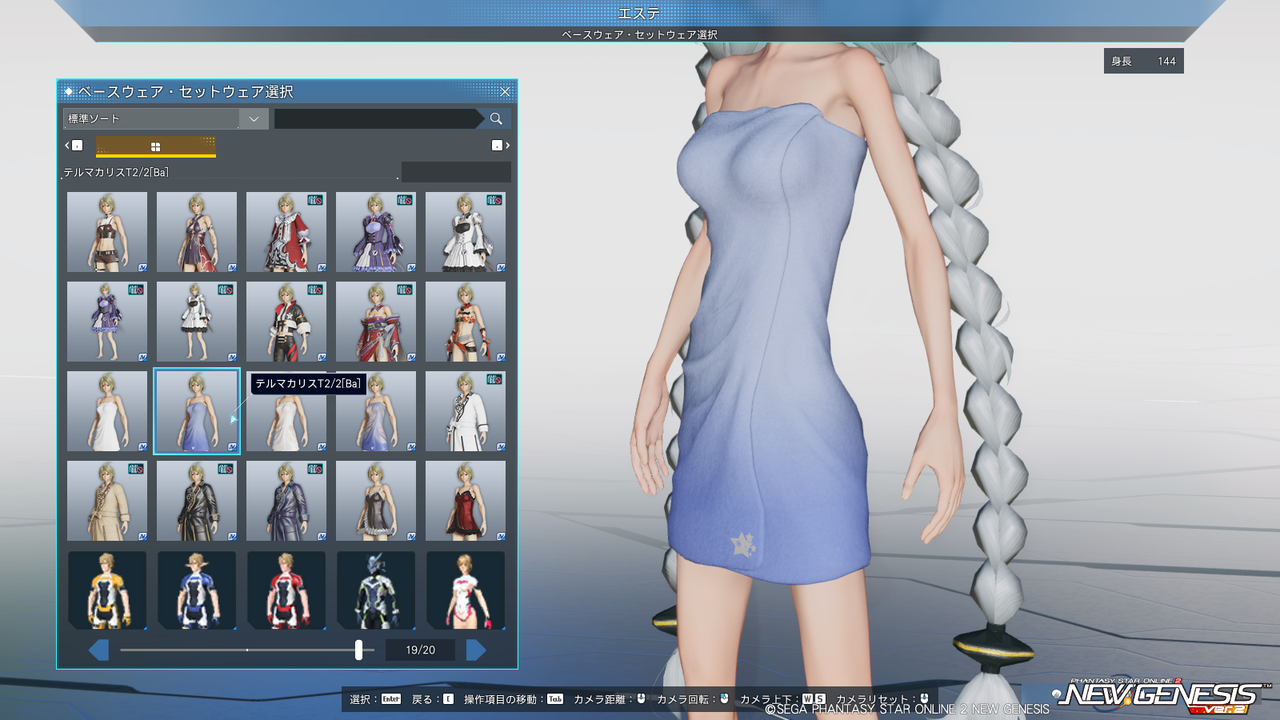Image resolution: width=1280 pixels, height=720 pixels.
Task: Choose the pink and white bodysuit thumbnail
Action: click(465, 590)
